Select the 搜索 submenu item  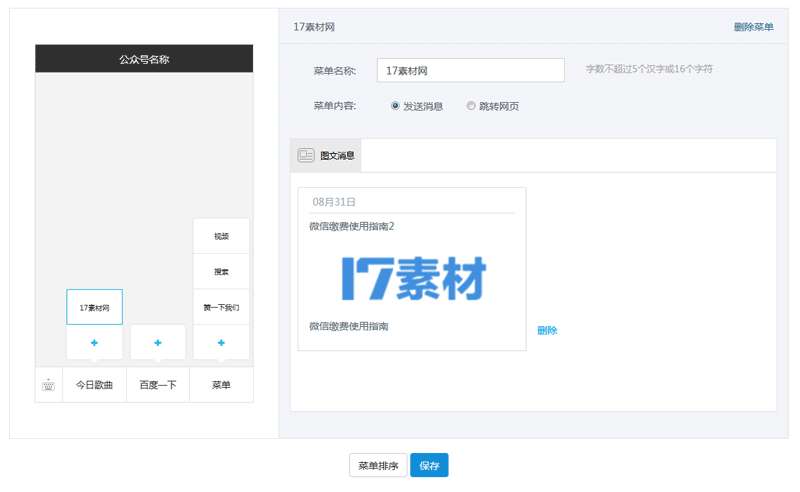coord(221,272)
